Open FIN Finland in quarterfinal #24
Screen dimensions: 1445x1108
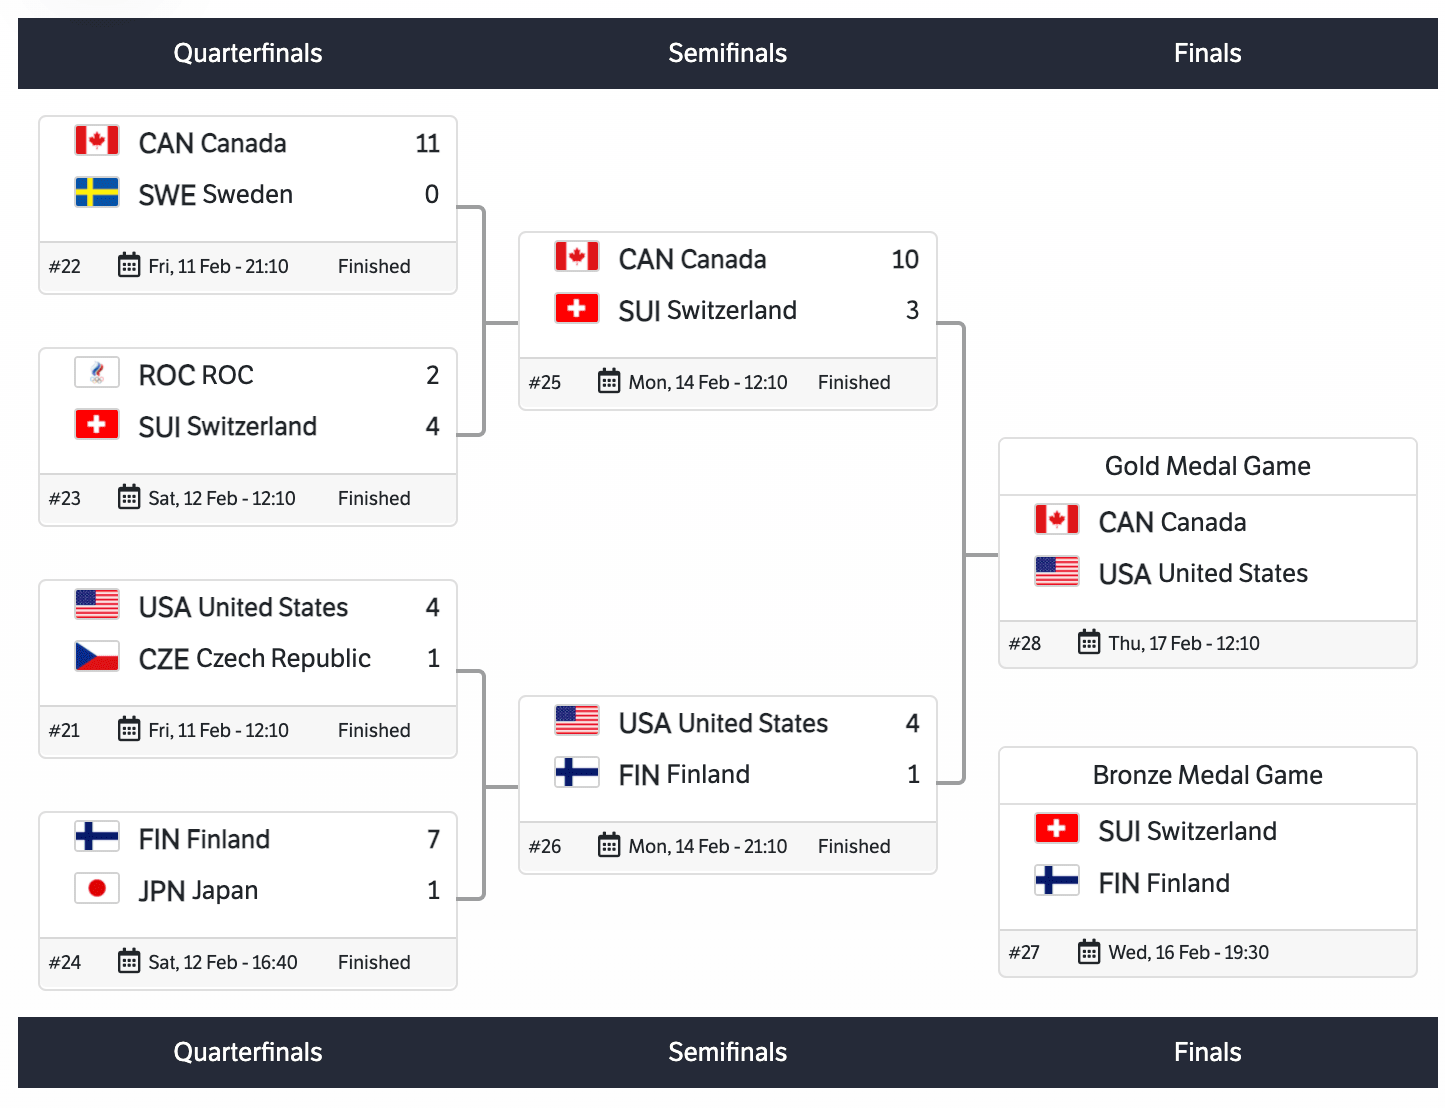(x=204, y=839)
